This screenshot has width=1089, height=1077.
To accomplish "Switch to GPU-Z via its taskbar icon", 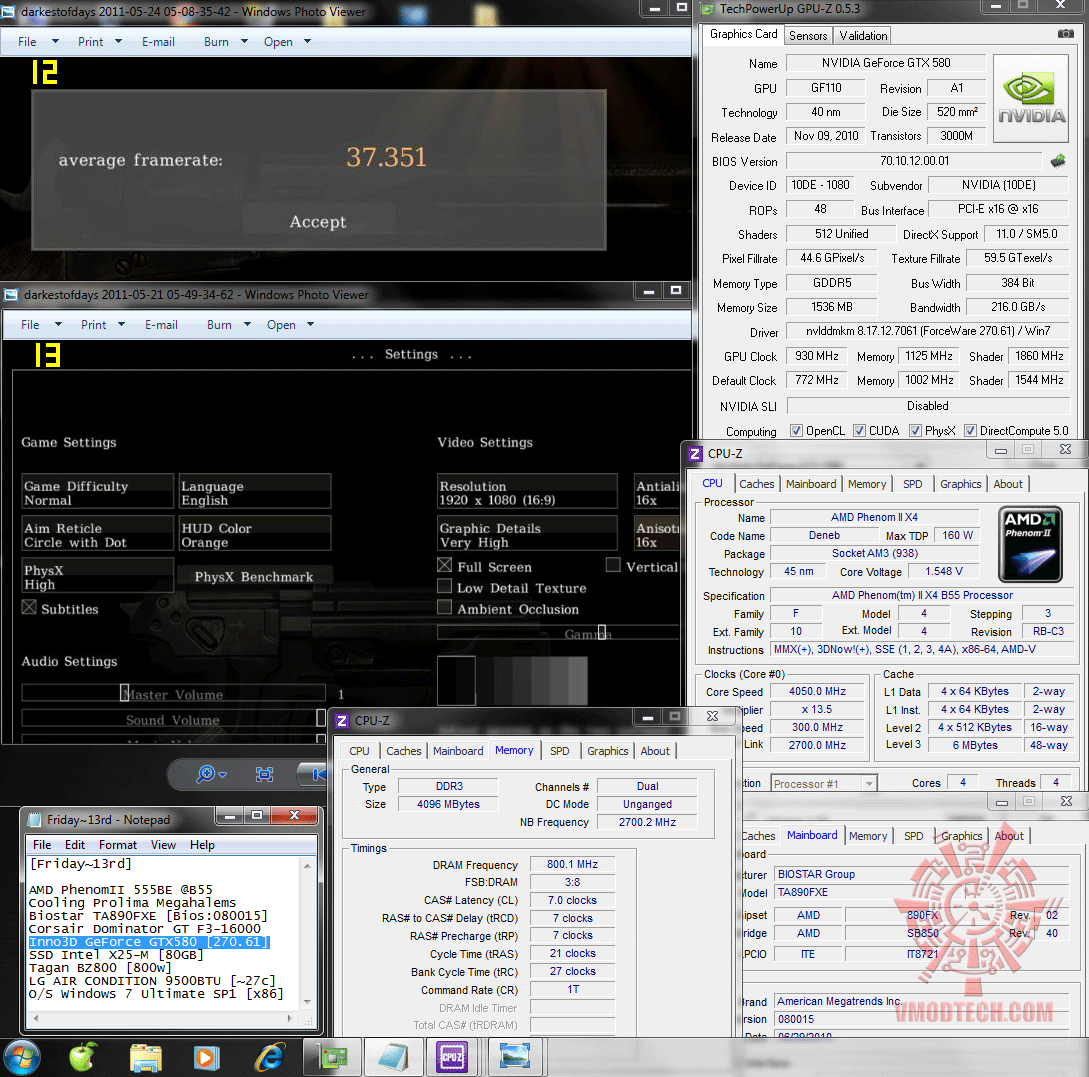I will coord(333,1058).
